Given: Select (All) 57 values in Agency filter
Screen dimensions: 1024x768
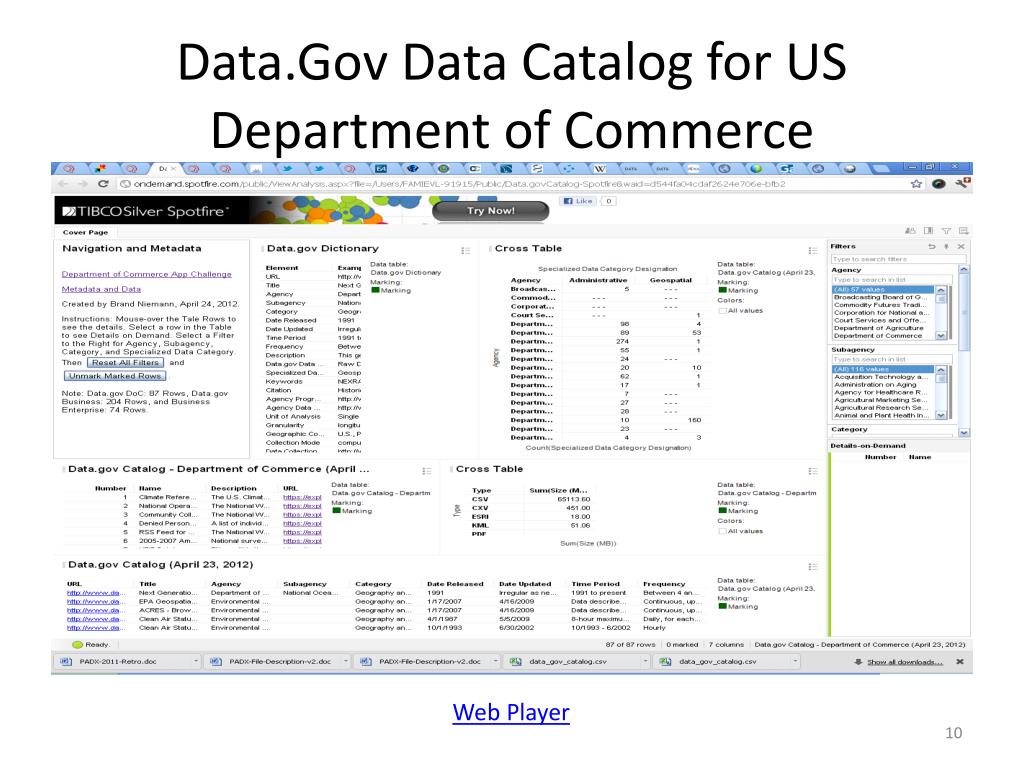Looking at the screenshot, I should point(884,289).
